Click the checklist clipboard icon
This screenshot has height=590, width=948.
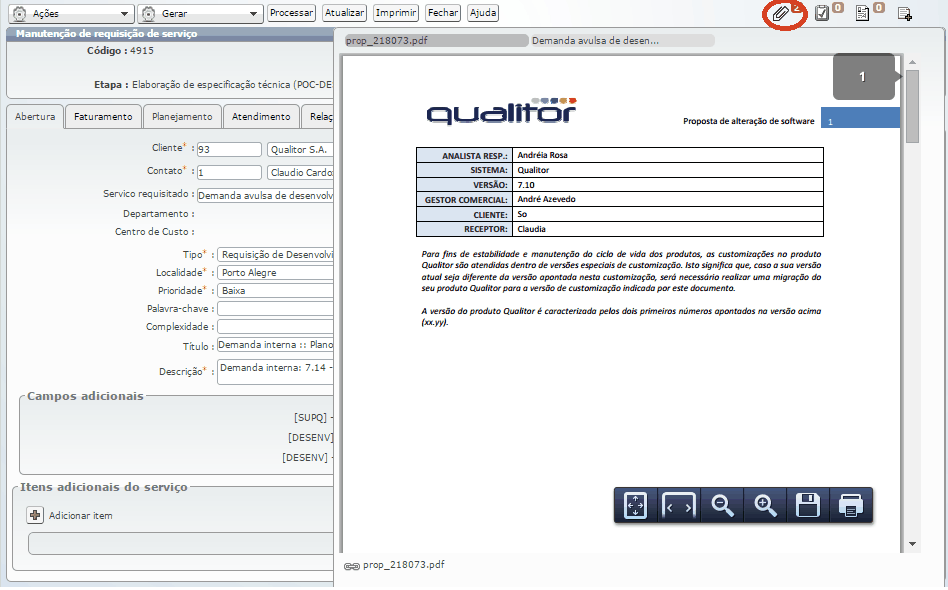pyautogui.click(x=823, y=13)
